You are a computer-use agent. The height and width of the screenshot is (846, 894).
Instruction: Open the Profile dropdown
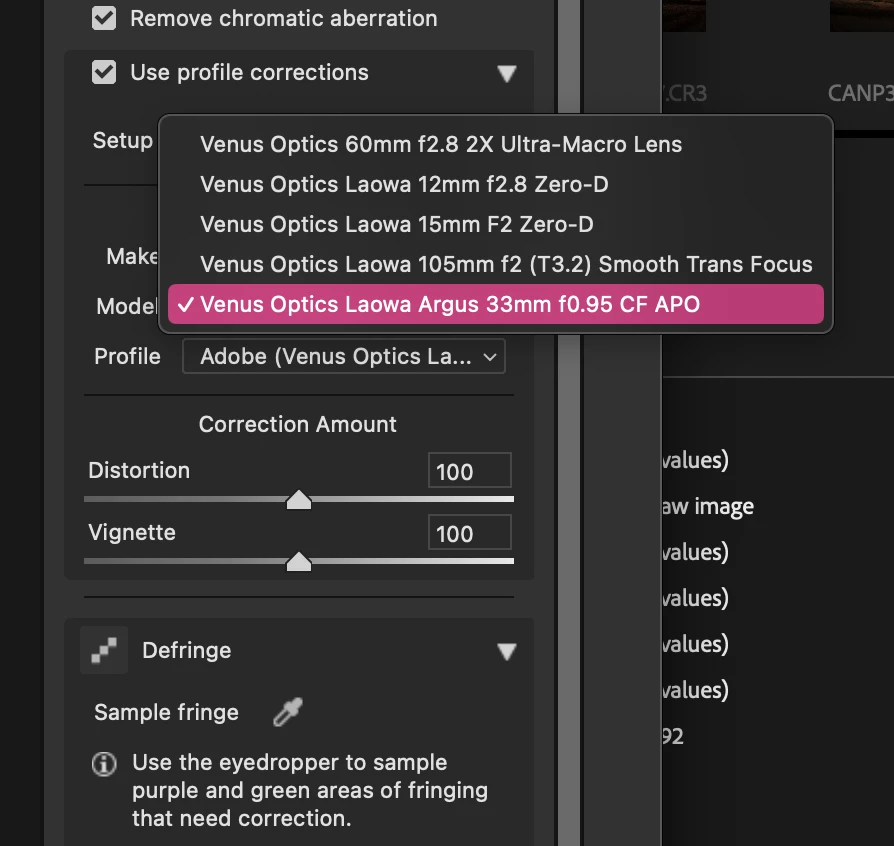point(344,356)
